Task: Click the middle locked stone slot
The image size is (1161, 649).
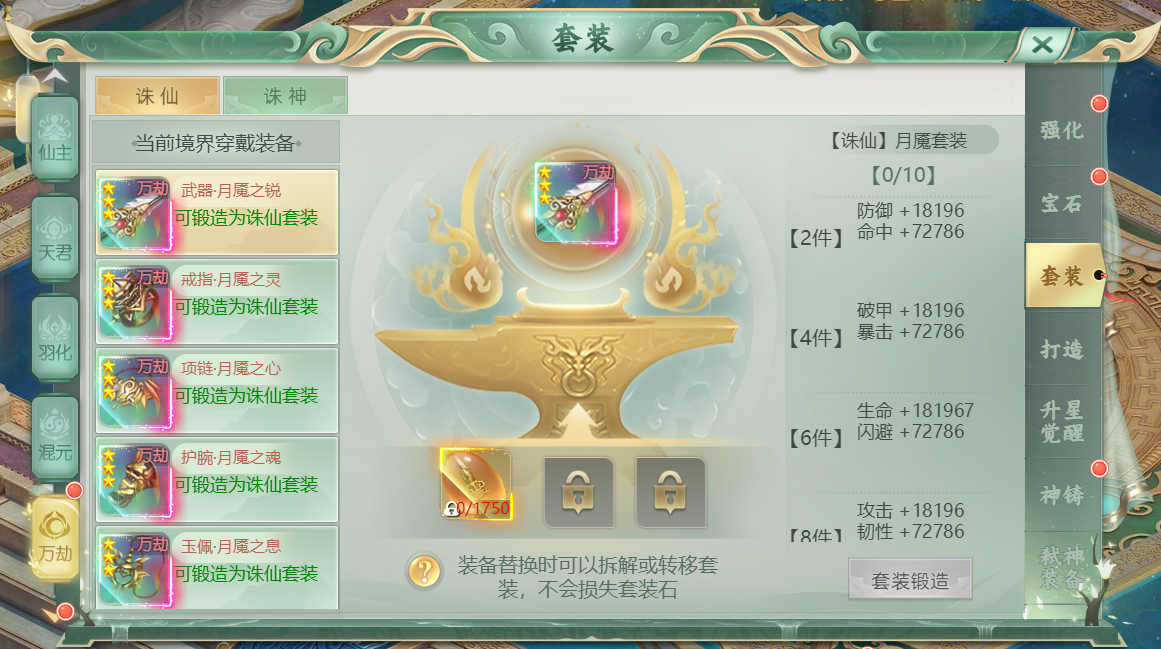Action: (x=578, y=492)
